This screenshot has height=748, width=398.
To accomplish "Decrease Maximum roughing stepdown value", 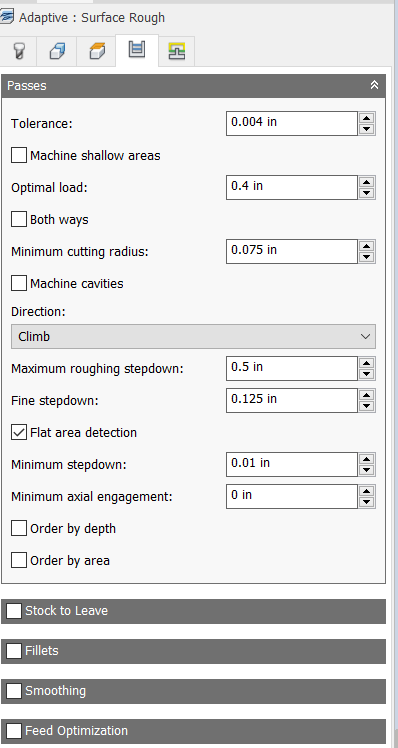I will click(367, 374).
